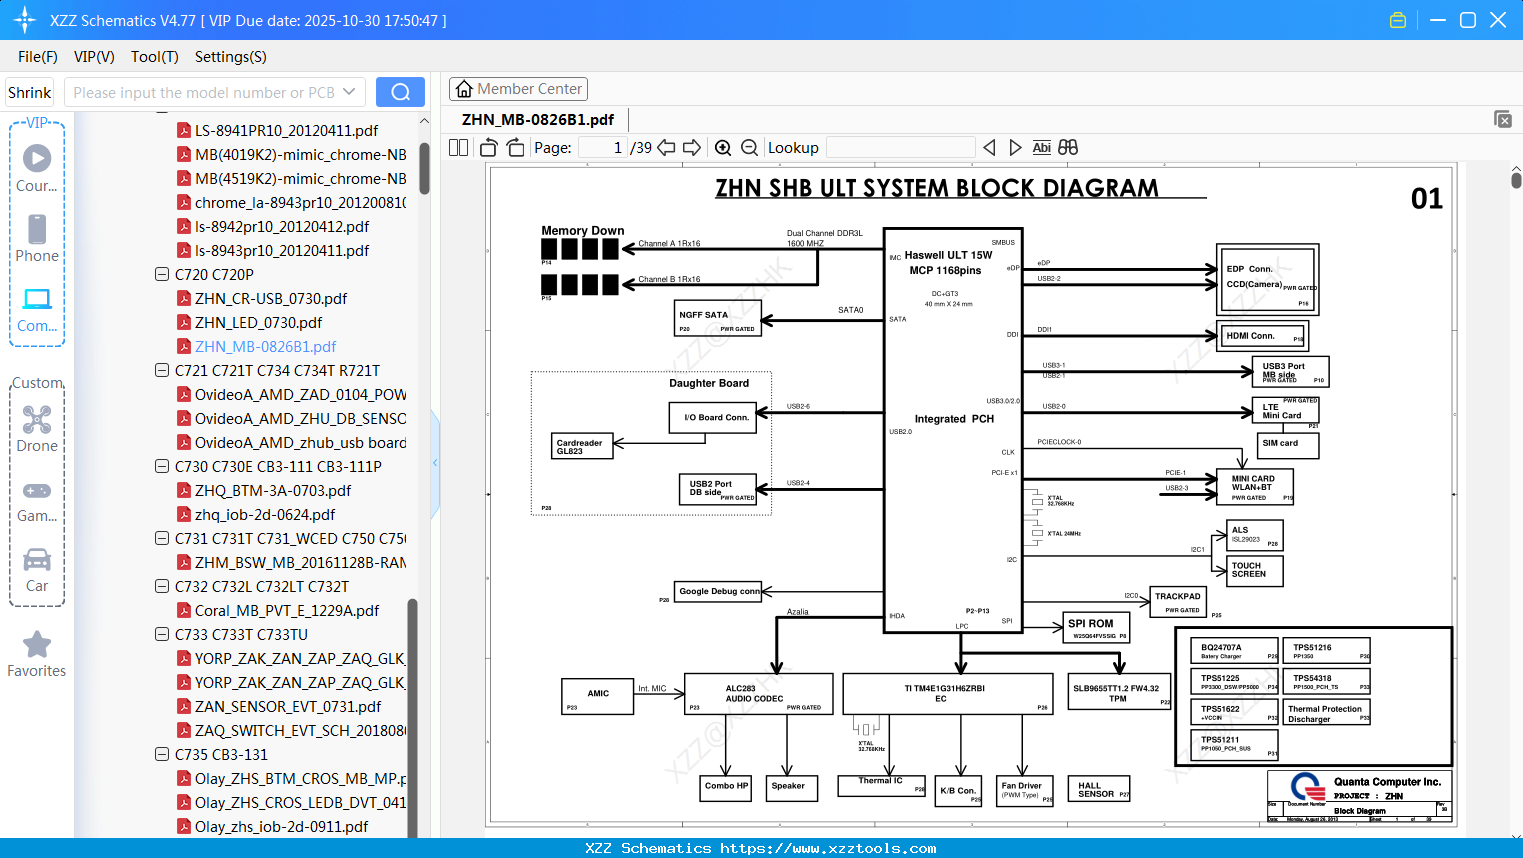Click the model number or PCB search field
The image size is (1523, 858).
(x=204, y=92)
